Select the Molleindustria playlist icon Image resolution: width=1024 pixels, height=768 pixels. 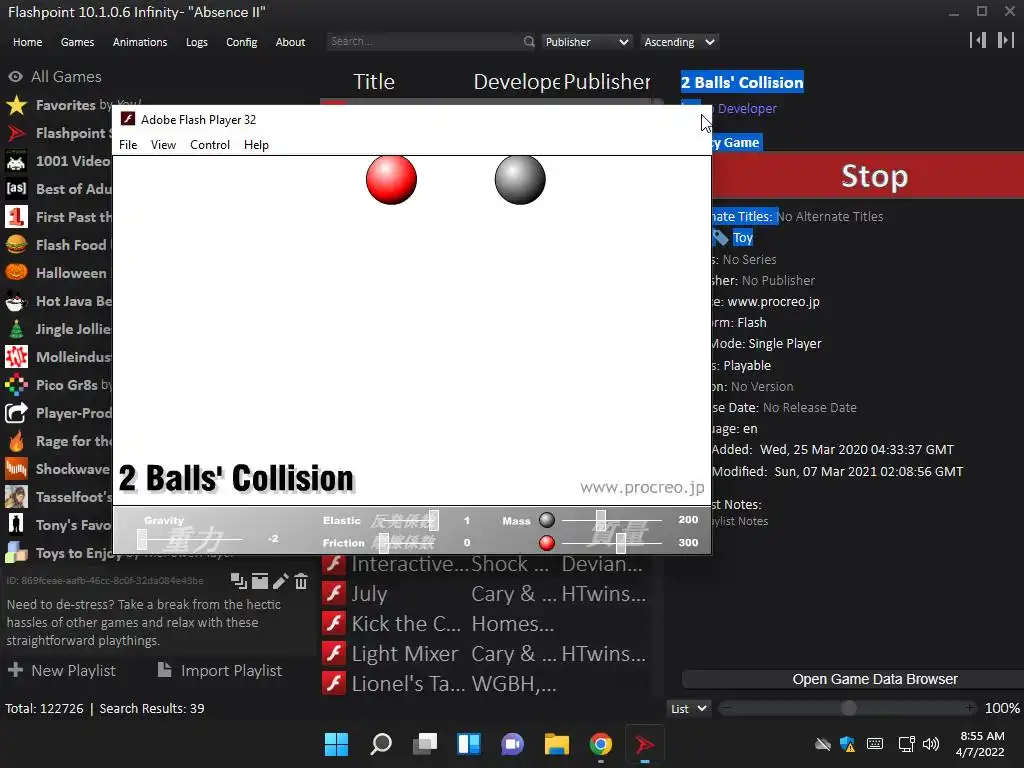[16, 357]
